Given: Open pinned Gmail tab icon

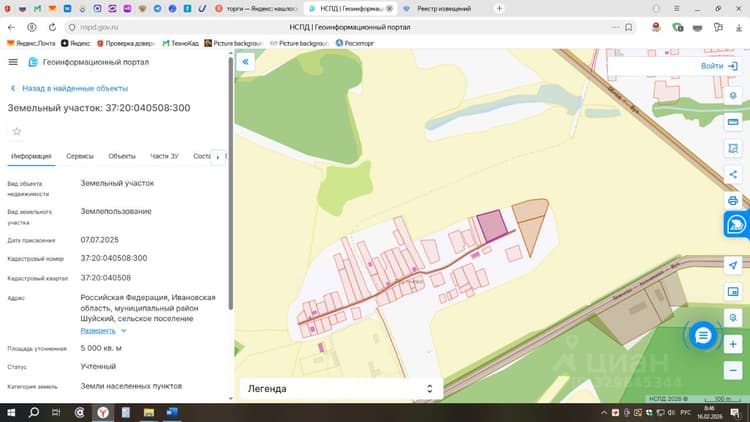Looking at the screenshot, I should click(37, 8).
